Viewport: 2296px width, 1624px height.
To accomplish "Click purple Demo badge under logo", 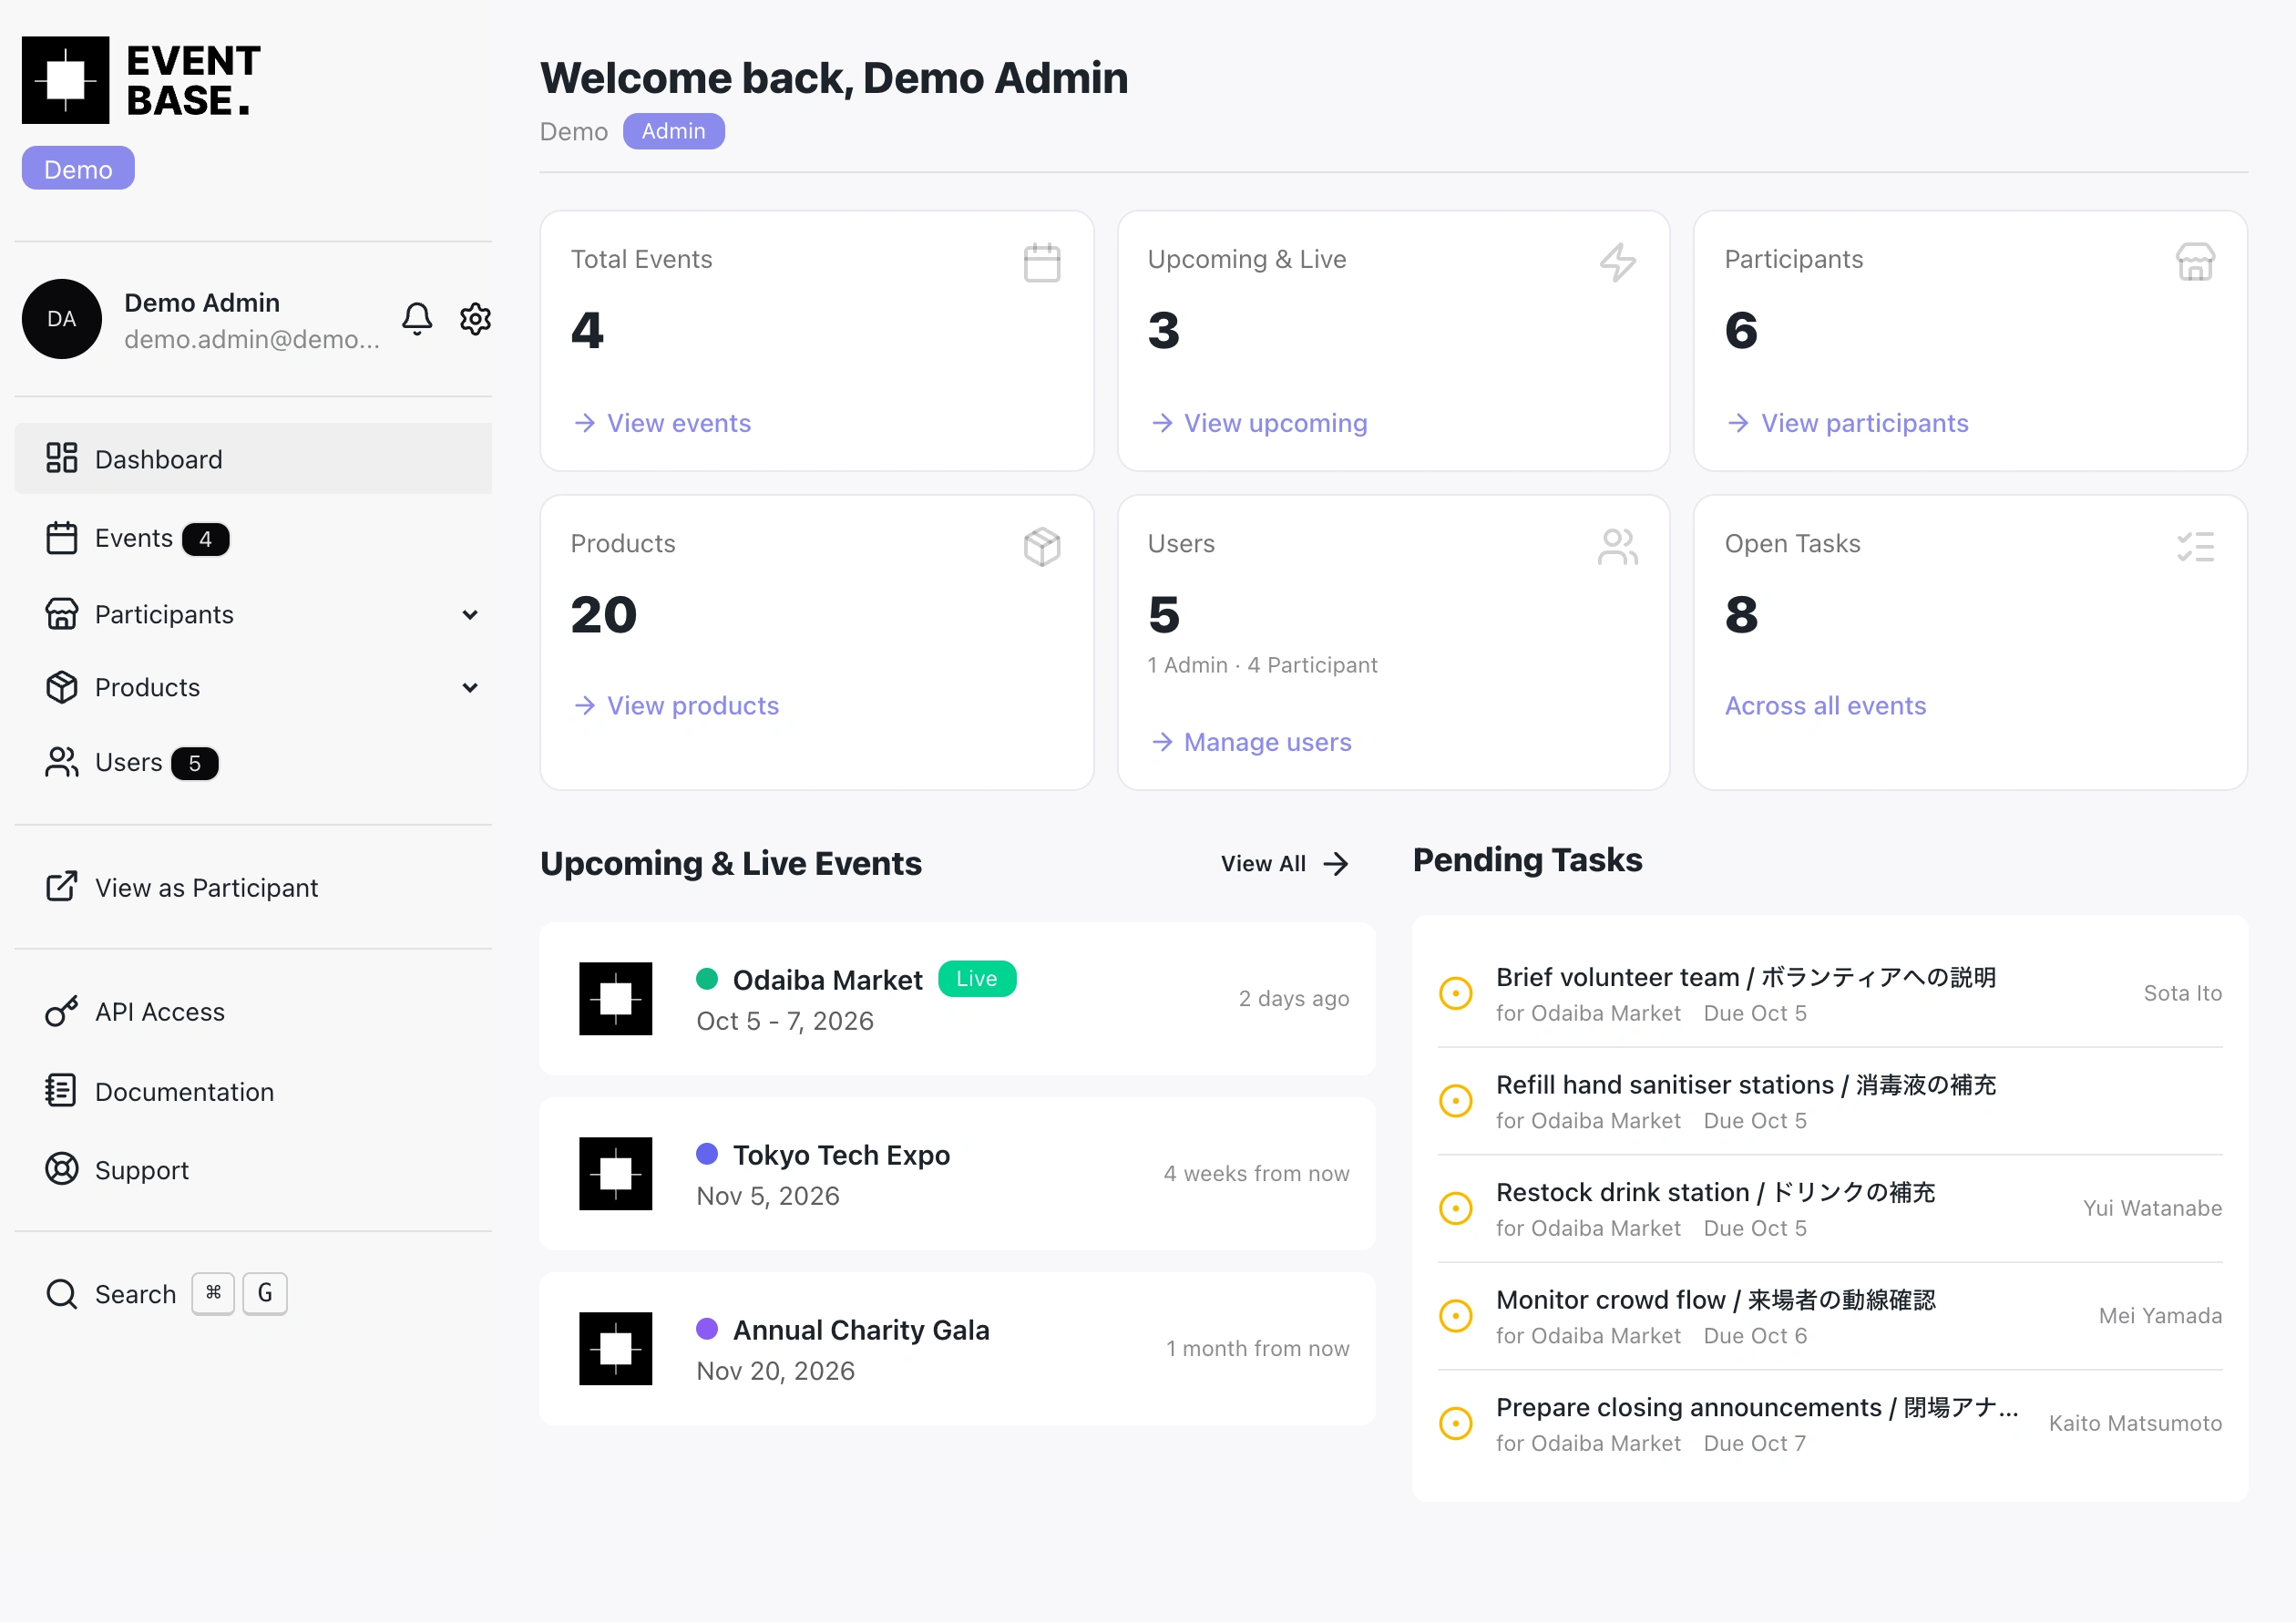I will pyautogui.click(x=78, y=169).
